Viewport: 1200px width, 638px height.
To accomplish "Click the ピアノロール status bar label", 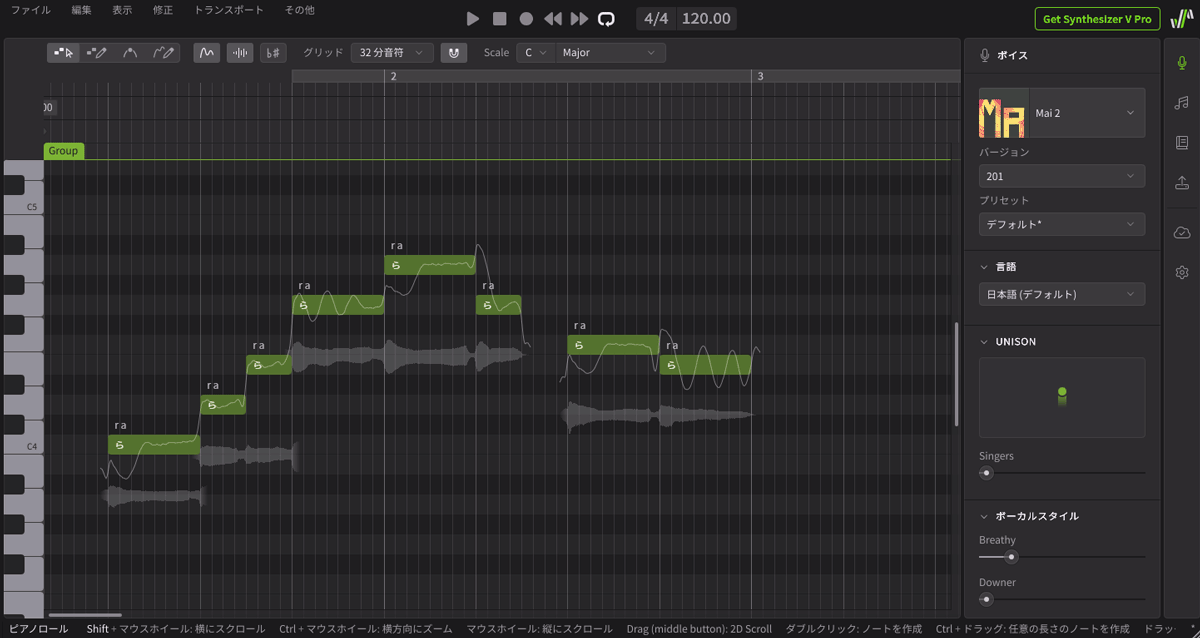I will [x=38, y=629].
